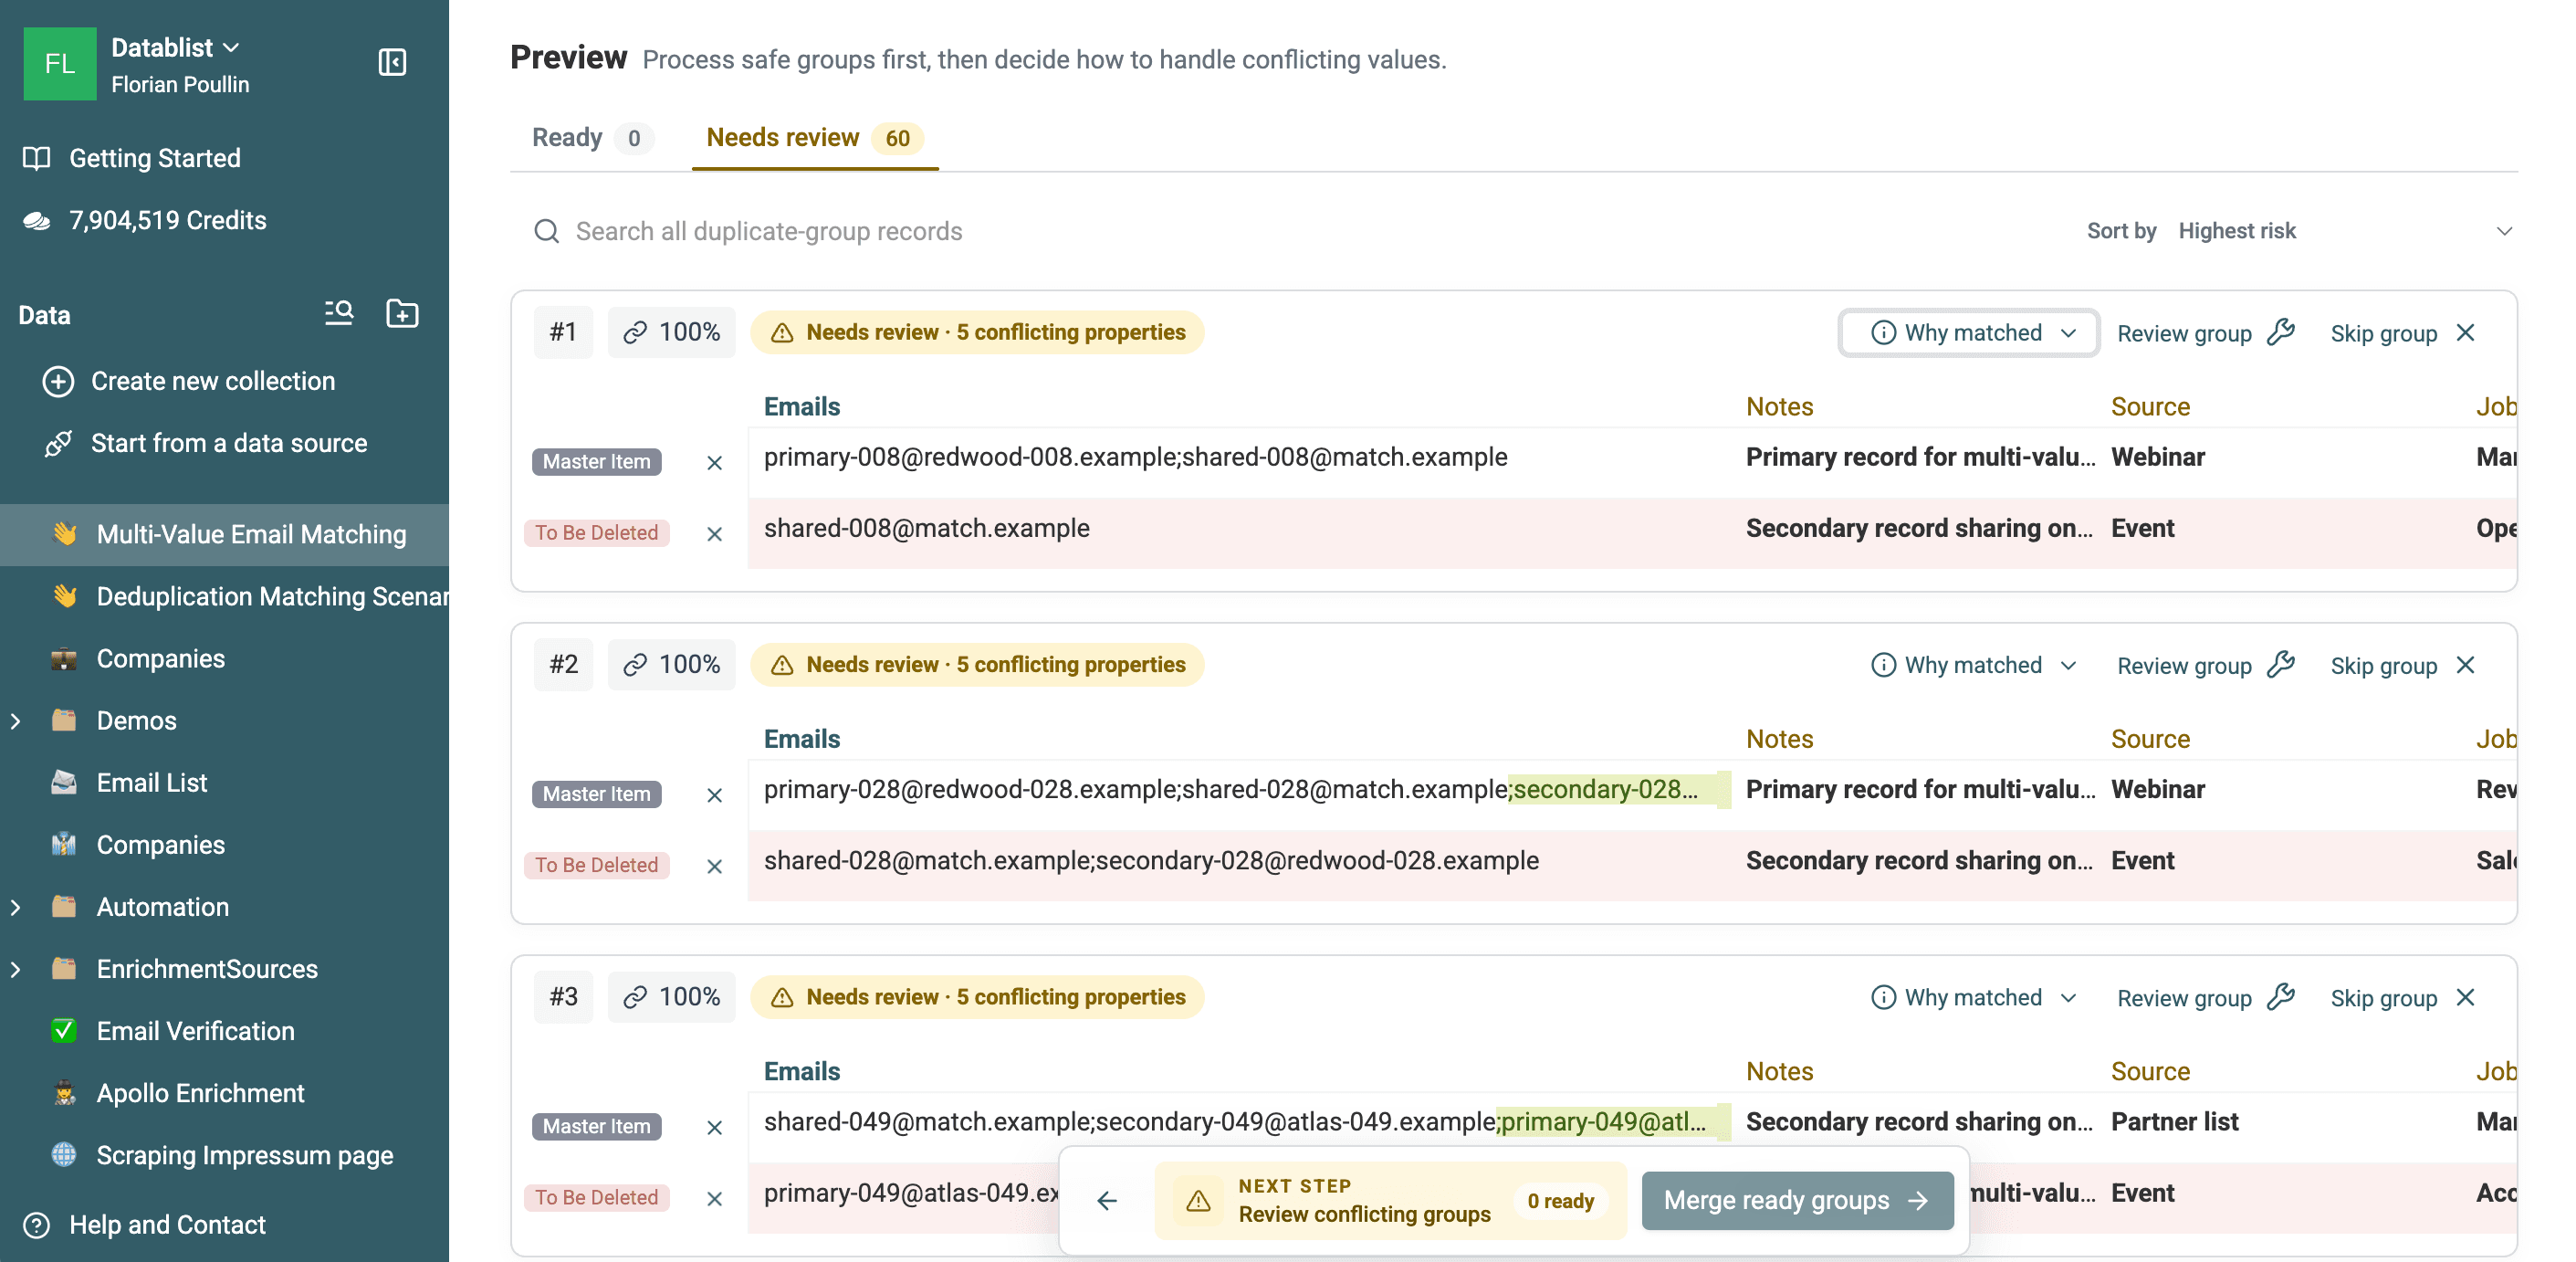Image resolution: width=2576 pixels, height=1262 pixels.
Task: Click the search collections icon in Data header
Action: coord(339,314)
